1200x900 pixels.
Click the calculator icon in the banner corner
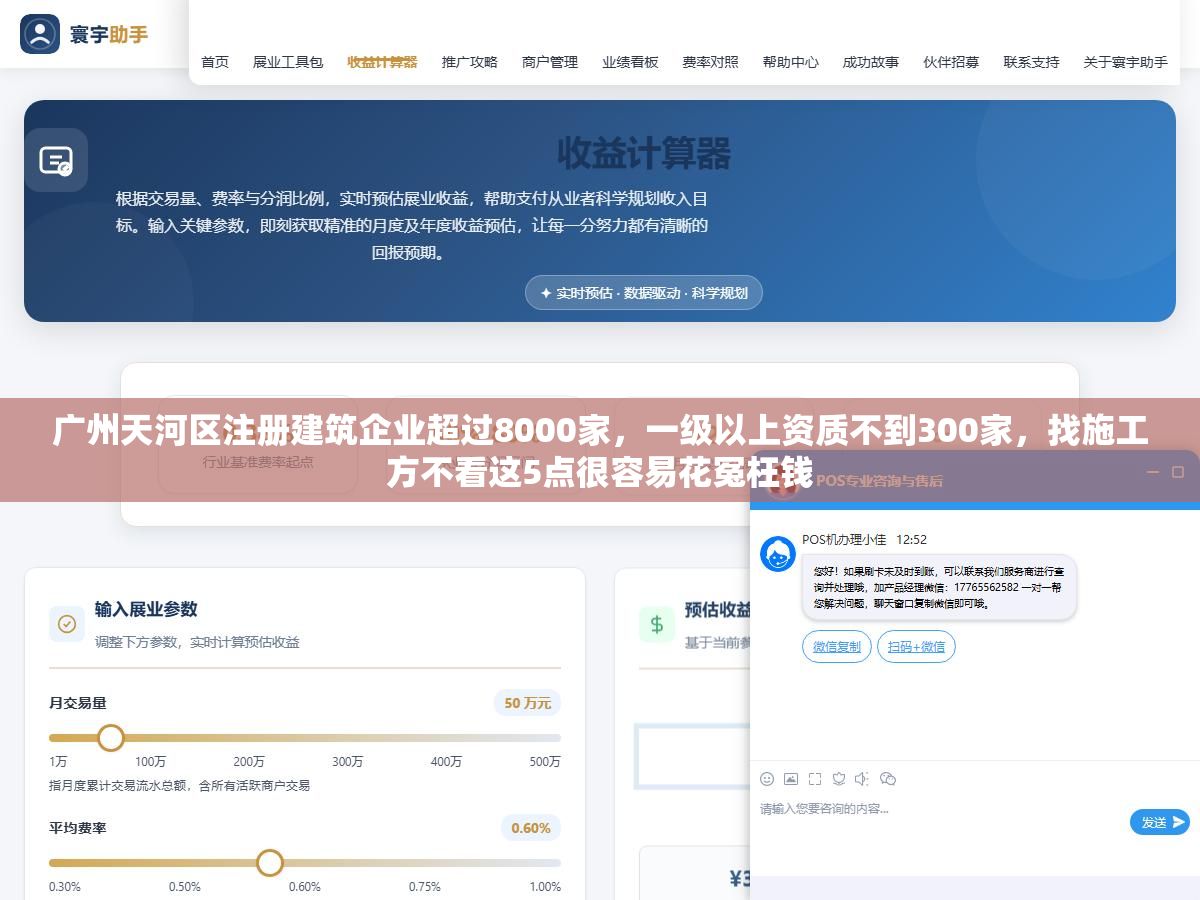(56, 160)
